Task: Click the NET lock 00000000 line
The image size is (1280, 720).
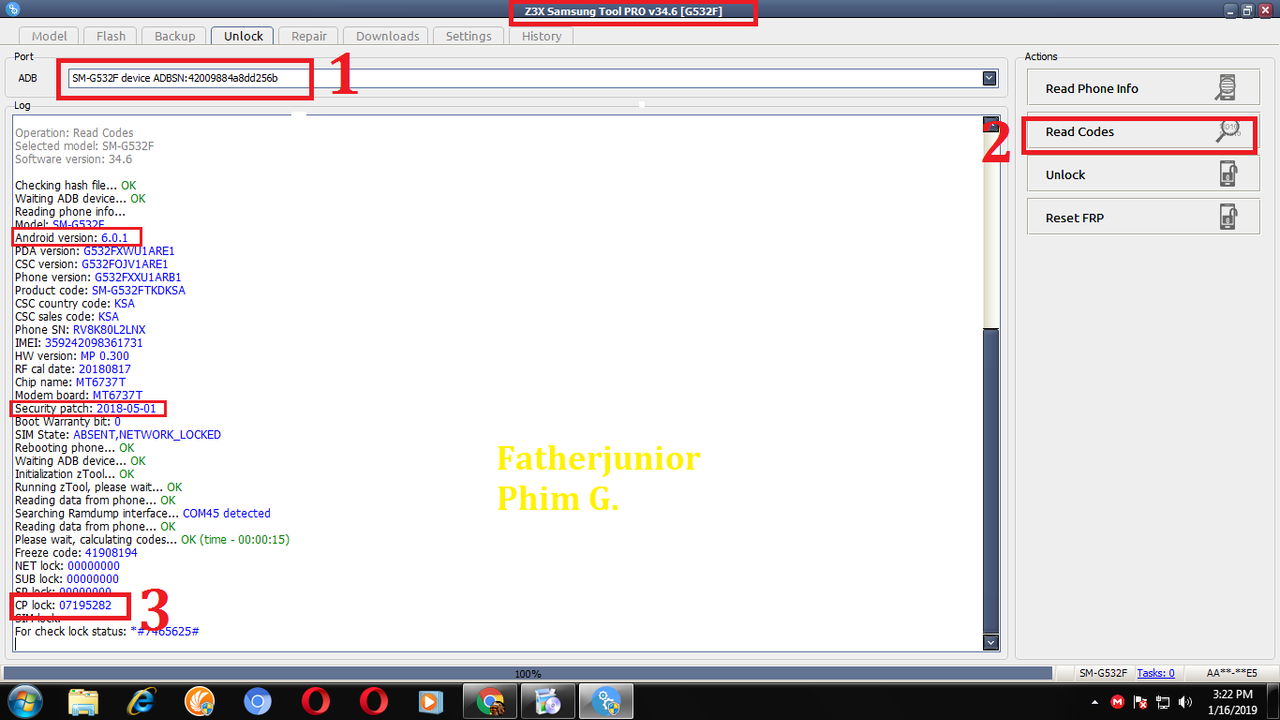Action: 67,566
